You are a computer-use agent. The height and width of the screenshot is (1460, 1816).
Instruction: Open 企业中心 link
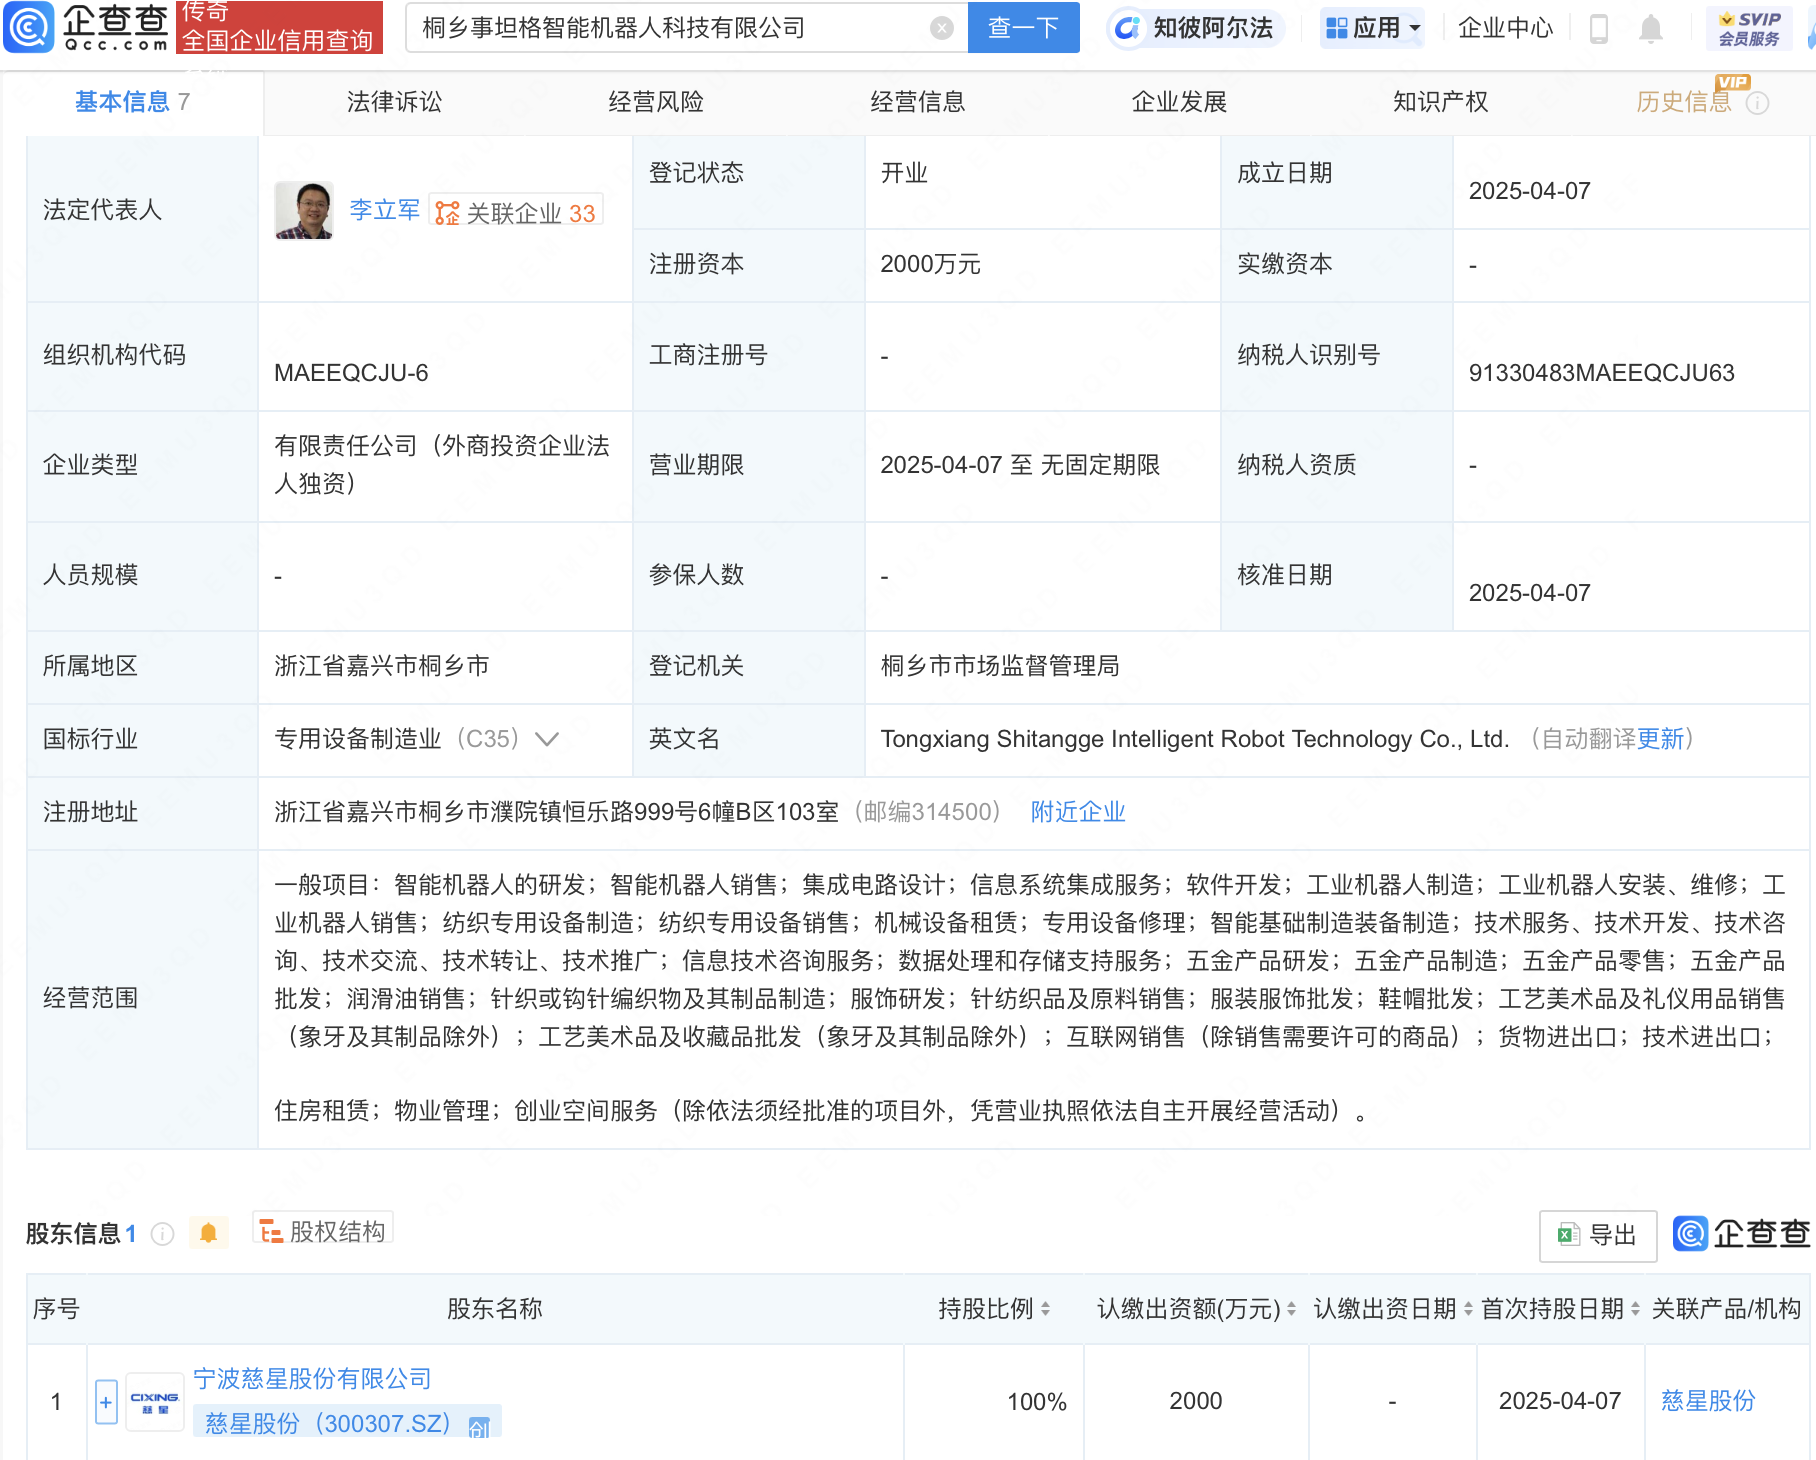(x=1505, y=28)
